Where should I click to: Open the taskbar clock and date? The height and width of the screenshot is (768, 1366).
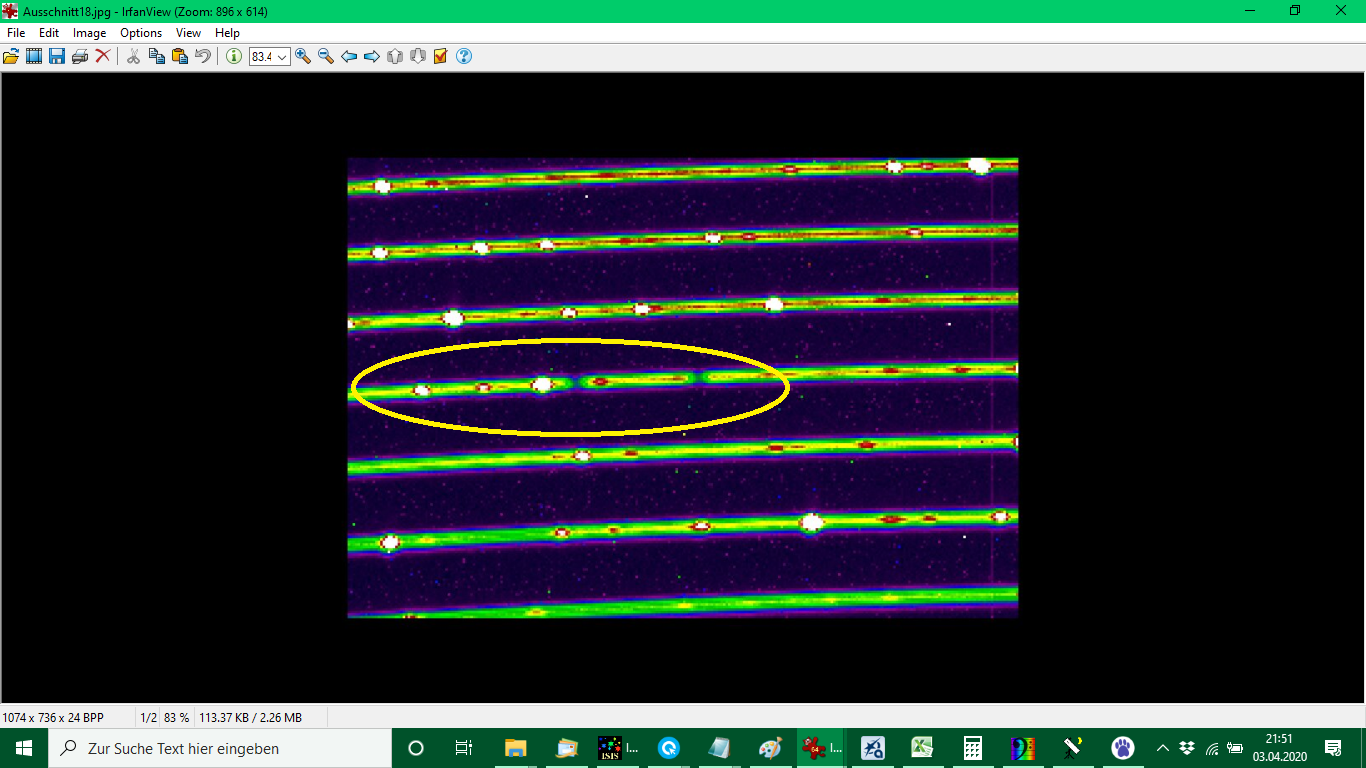pos(1285,748)
